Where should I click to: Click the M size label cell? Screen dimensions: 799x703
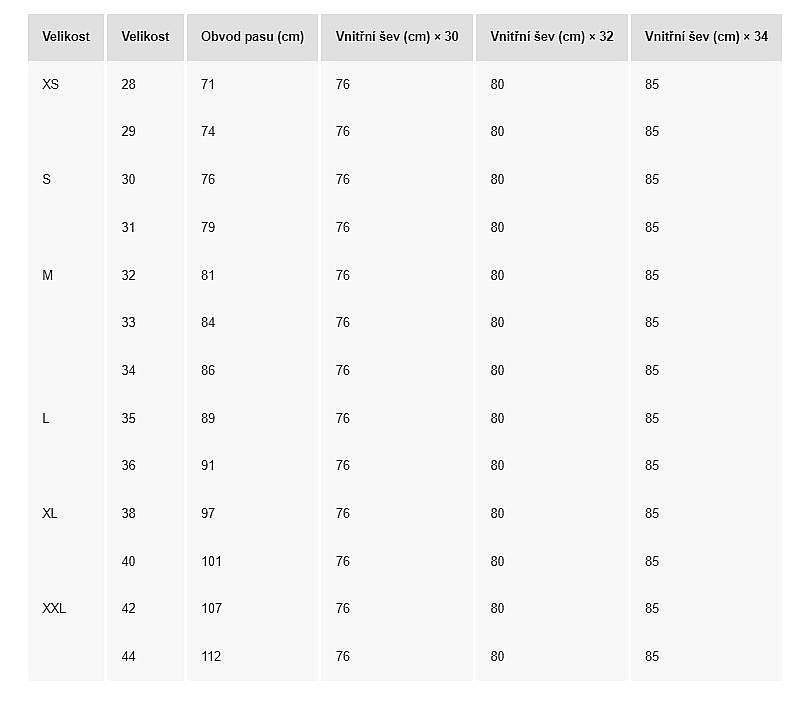tap(48, 275)
